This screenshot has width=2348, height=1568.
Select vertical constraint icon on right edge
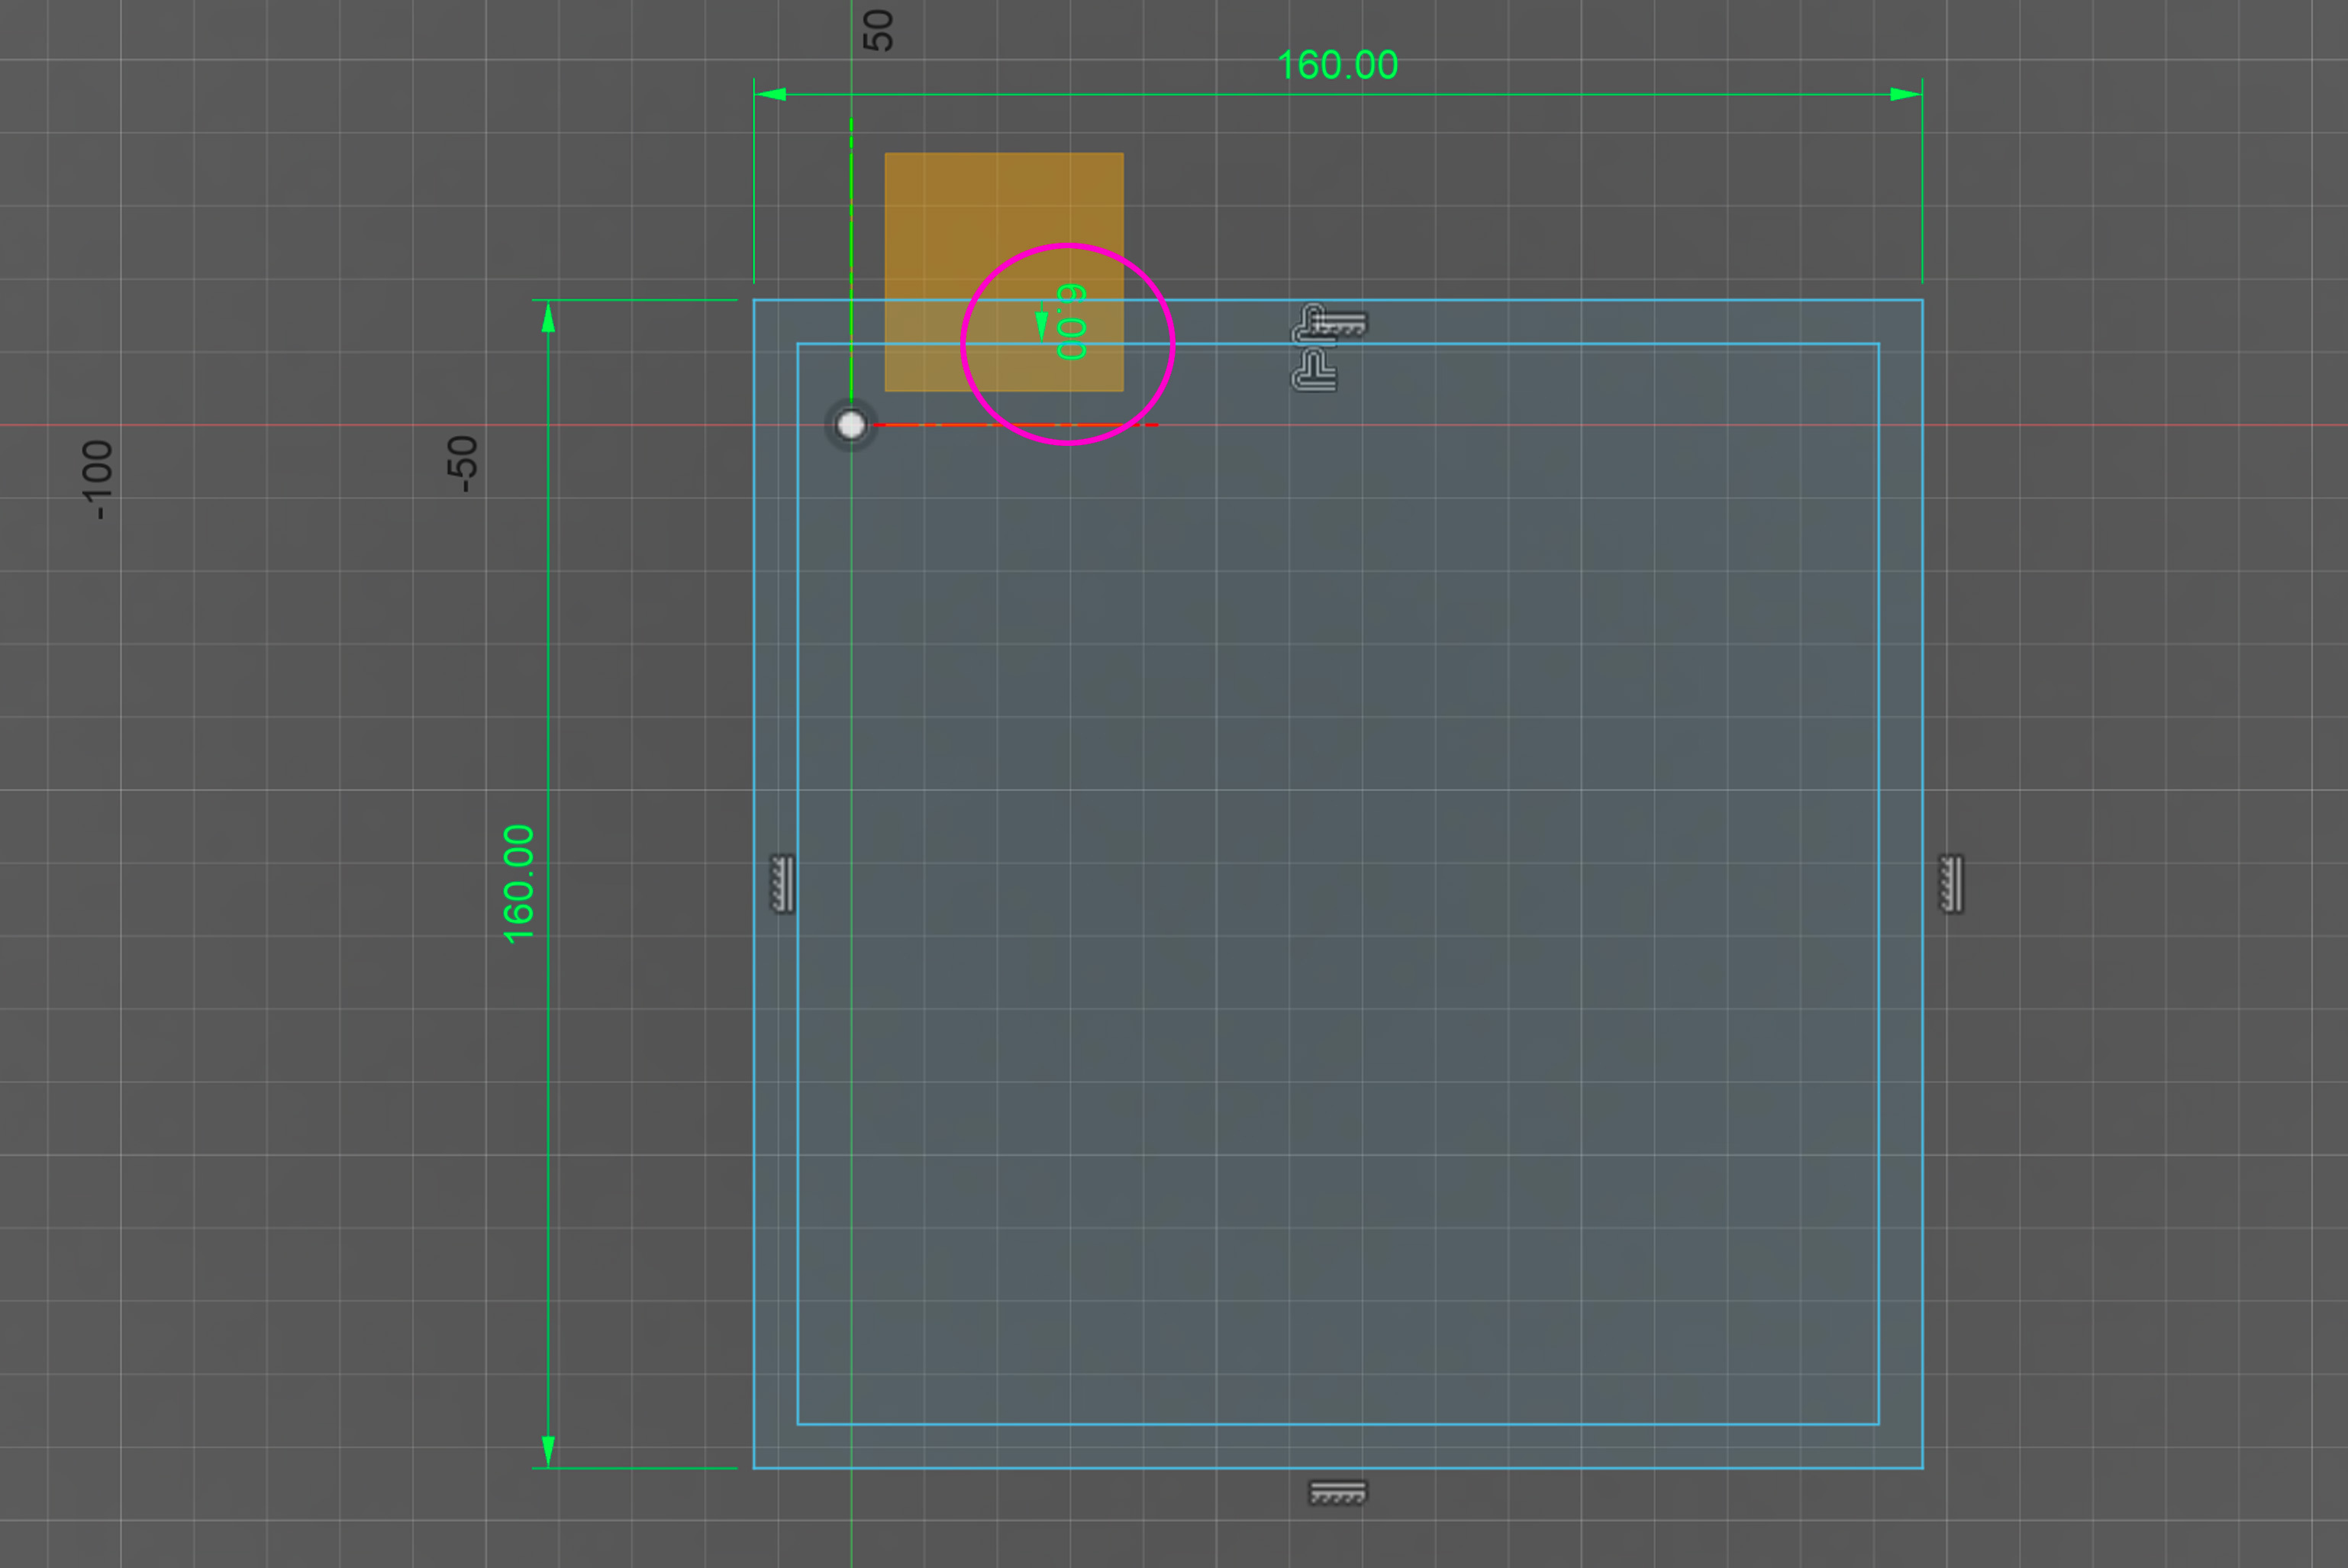coord(1950,883)
